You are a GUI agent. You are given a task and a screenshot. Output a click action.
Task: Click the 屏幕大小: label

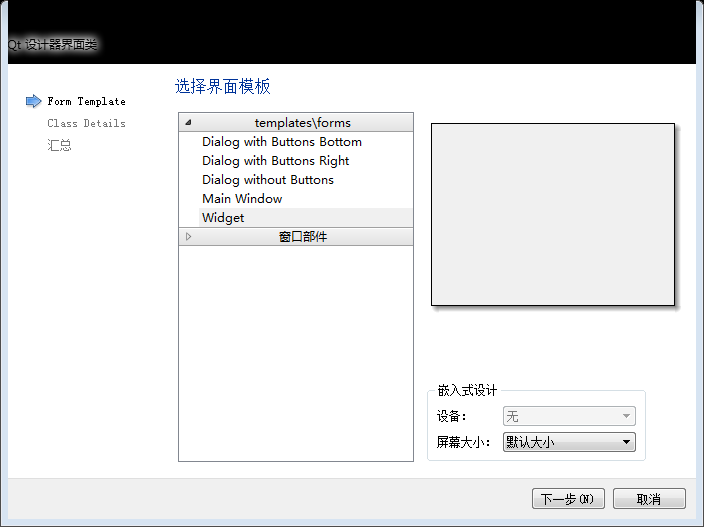(x=463, y=442)
